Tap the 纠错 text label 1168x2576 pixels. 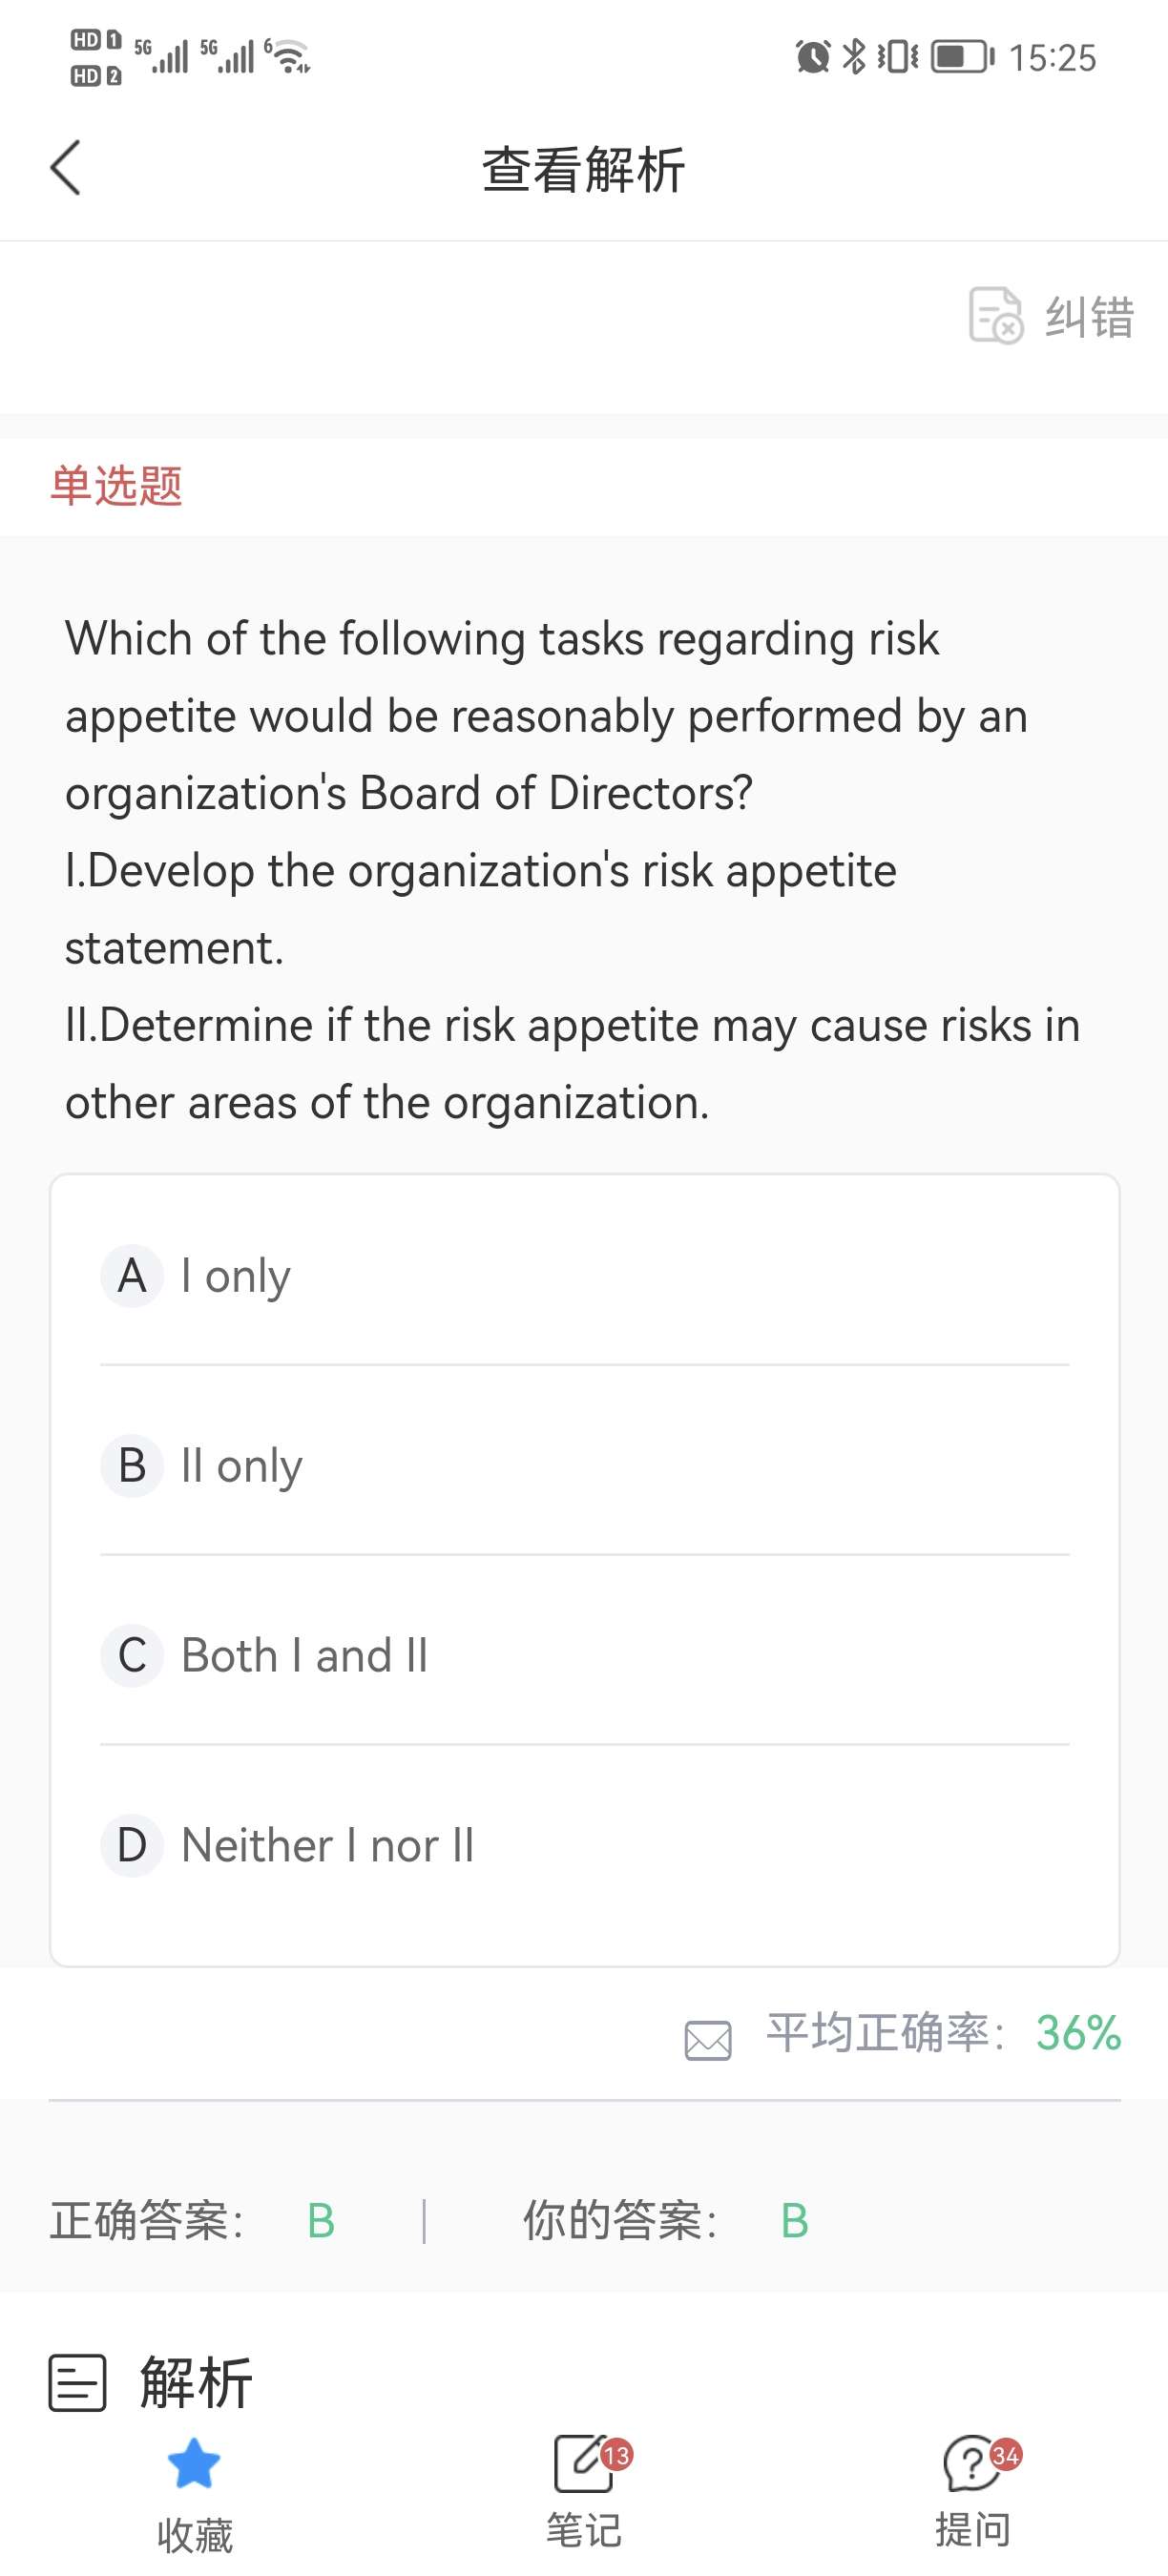(1090, 317)
